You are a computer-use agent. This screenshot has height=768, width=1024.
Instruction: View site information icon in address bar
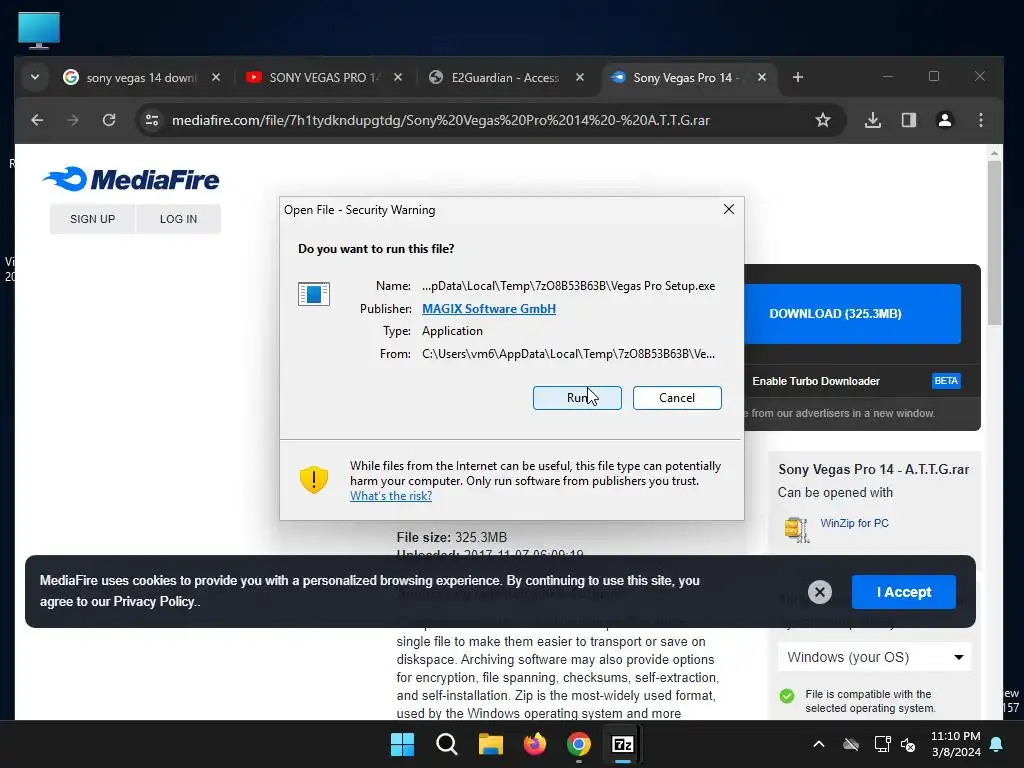(152, 120)
